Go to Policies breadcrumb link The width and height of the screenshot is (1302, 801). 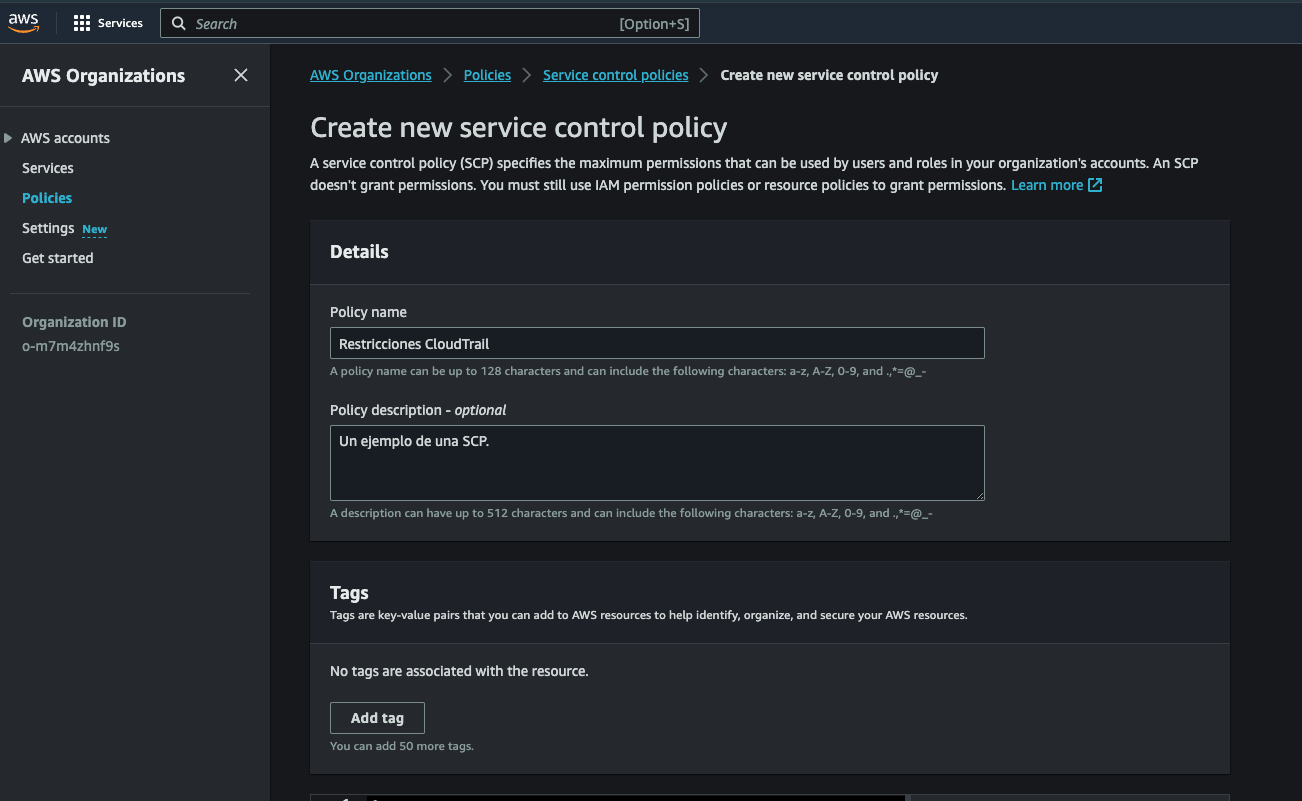(x=487, y=75)
